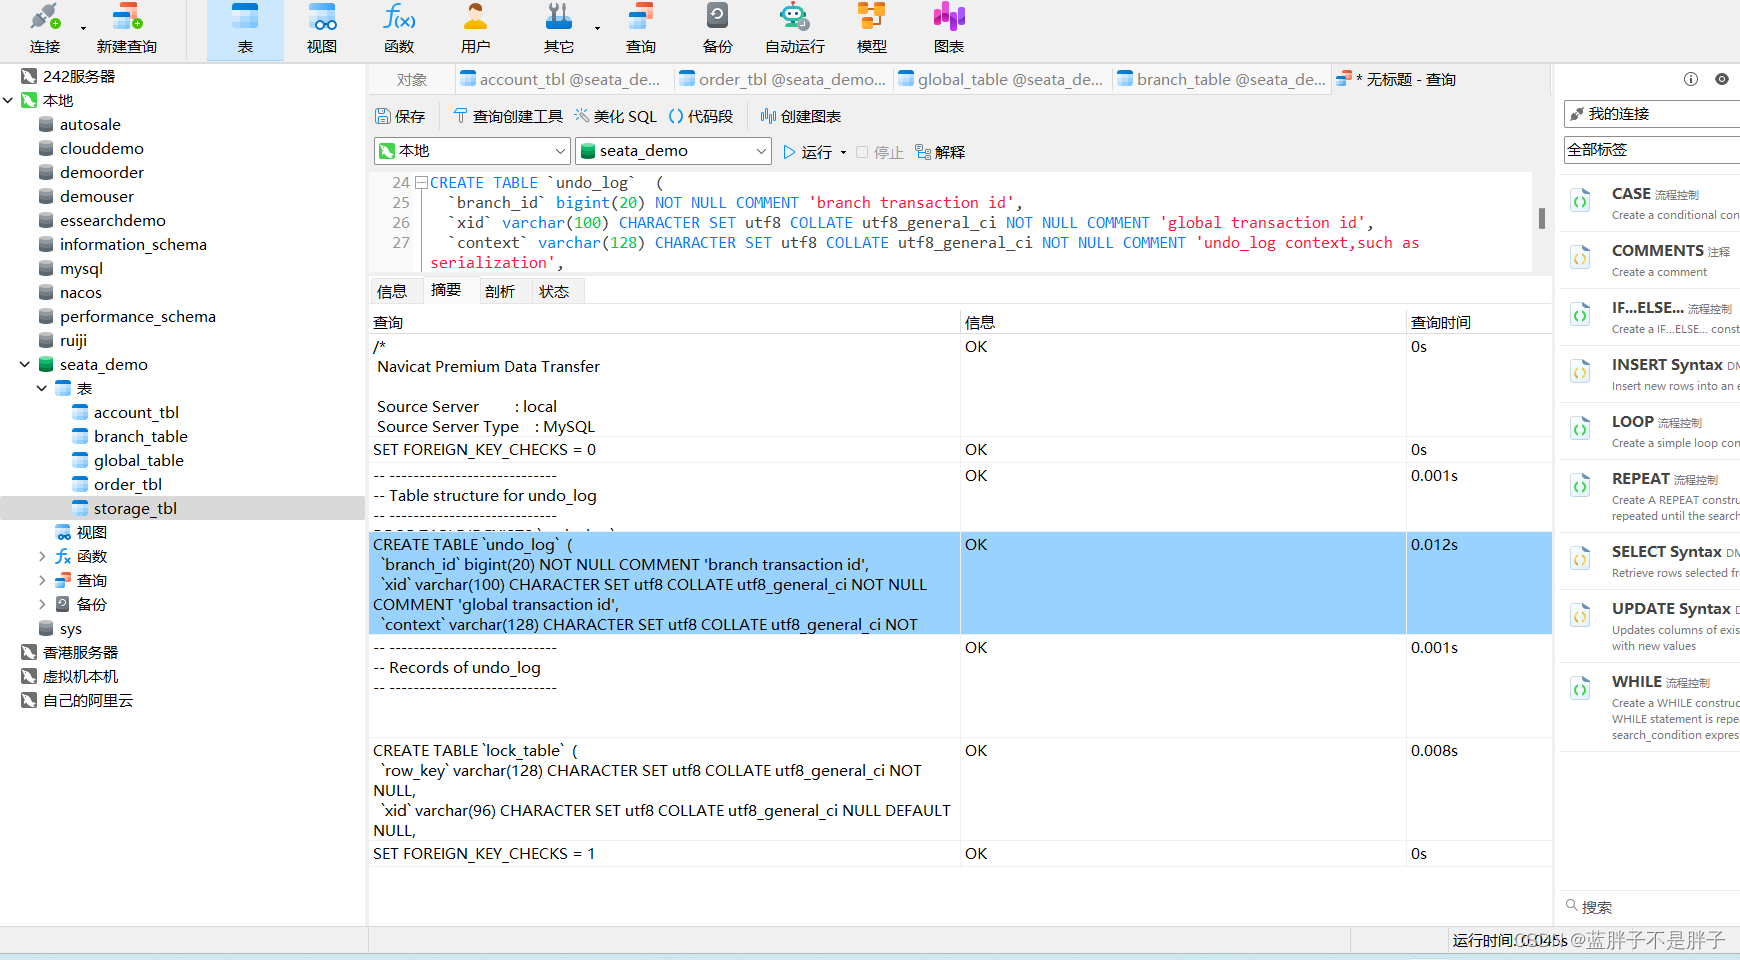Image resolution: width=1740 pixels, height=960 pixels.
Task: Run the query with 运行
Action: [x=808, y=152]
